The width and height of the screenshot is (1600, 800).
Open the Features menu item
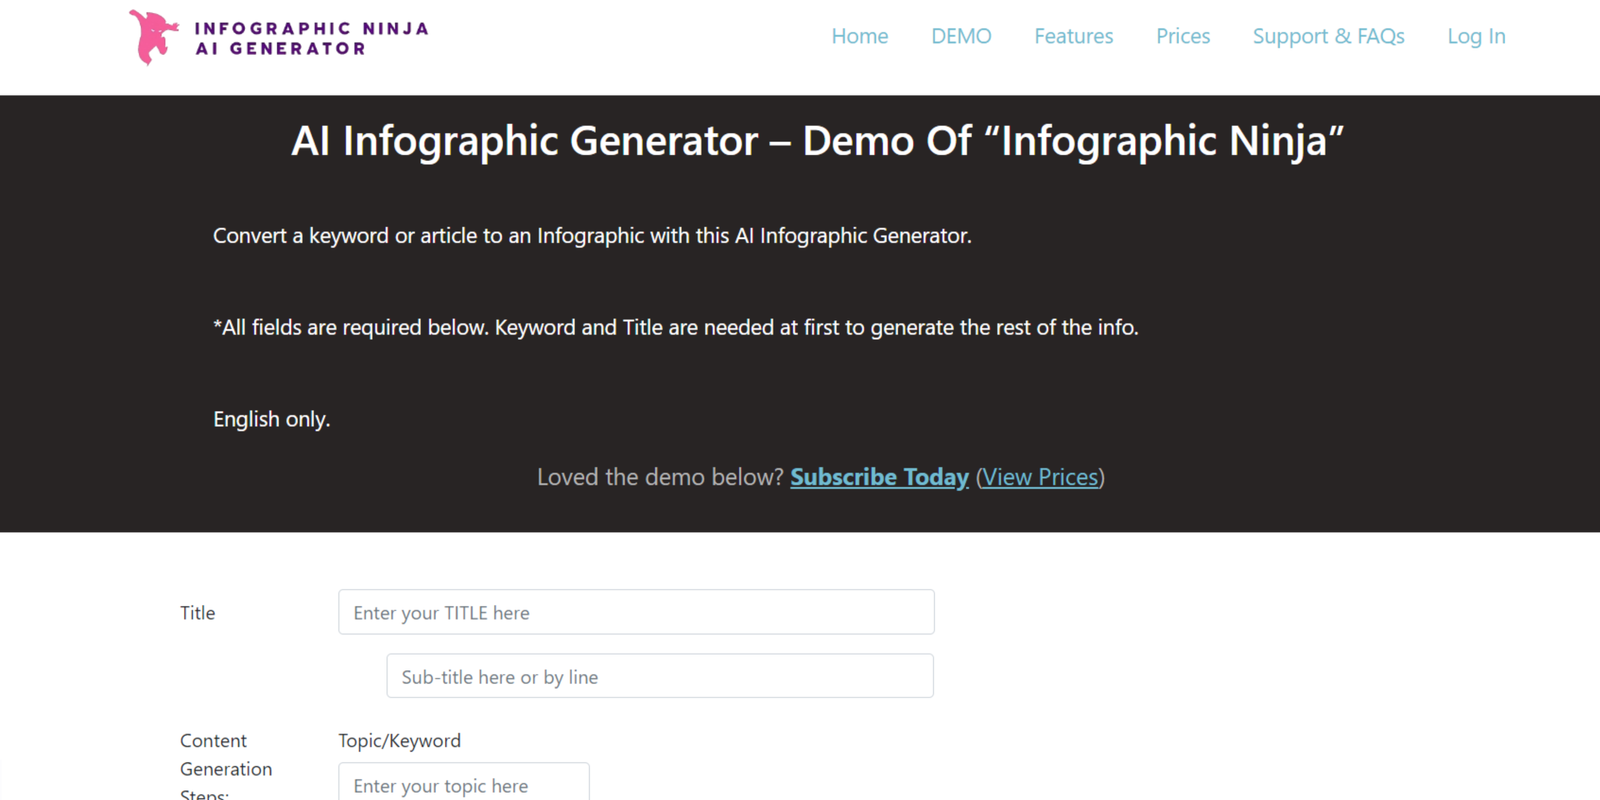[x=1073, y=36]
